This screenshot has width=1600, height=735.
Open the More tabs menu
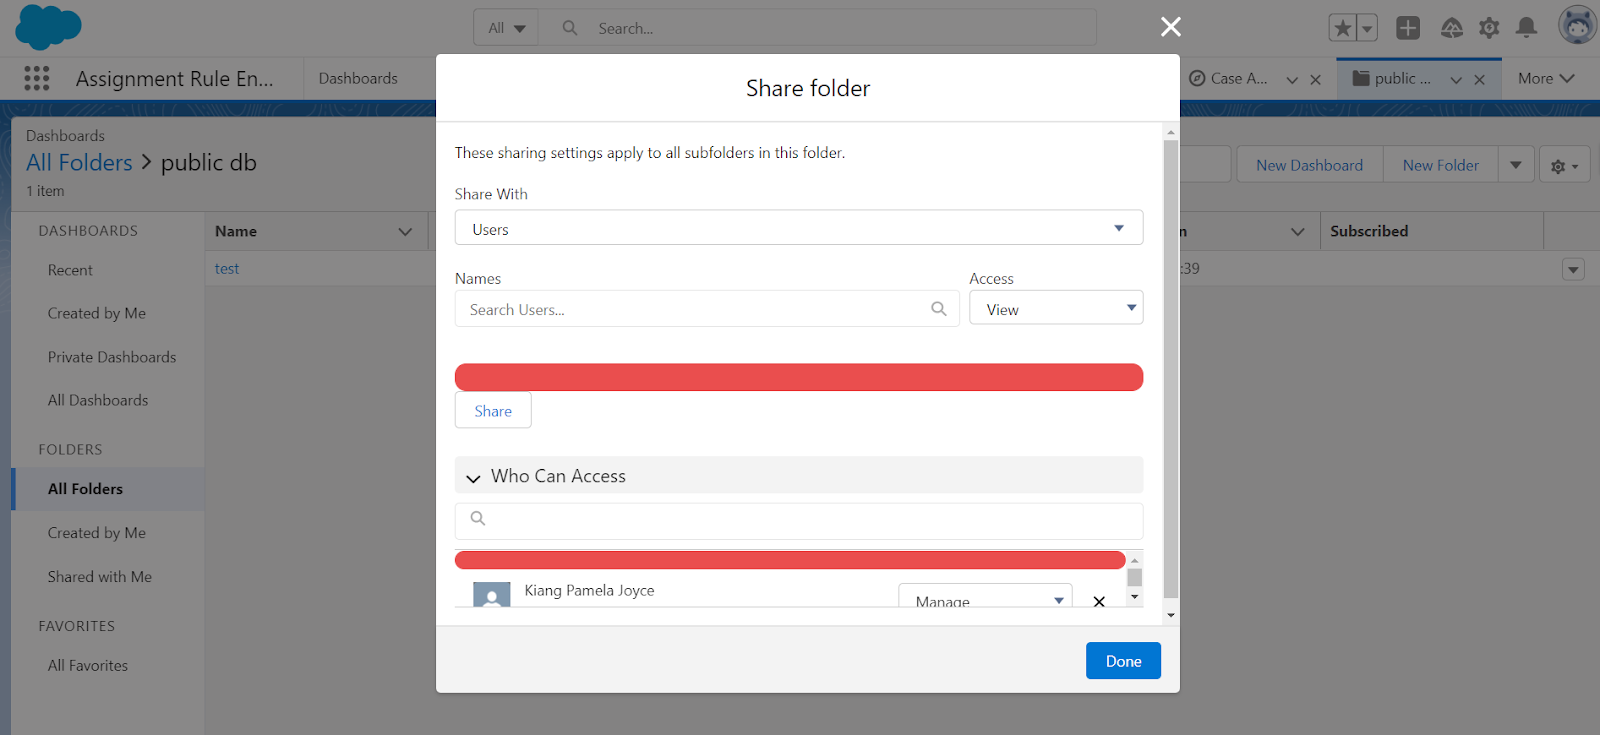pyautogui.click(x=1546, y=78)
